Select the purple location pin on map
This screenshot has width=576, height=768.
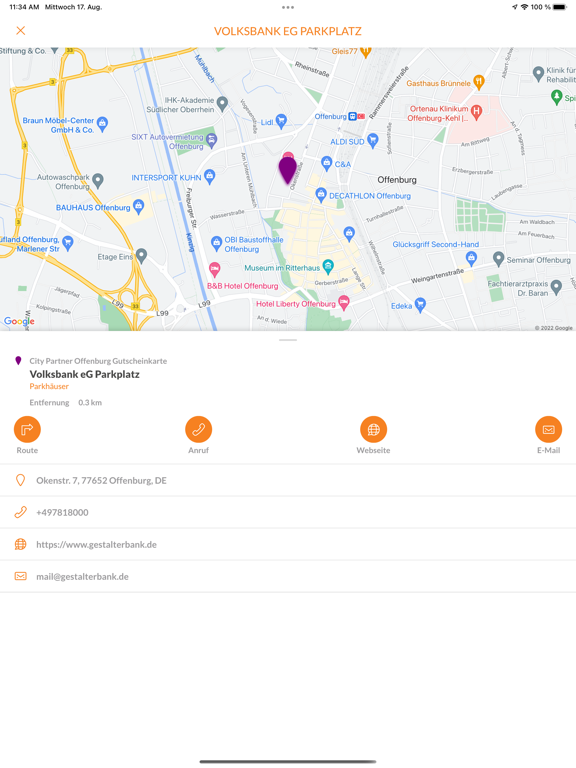pyautogui.click(x=288, y=169)
